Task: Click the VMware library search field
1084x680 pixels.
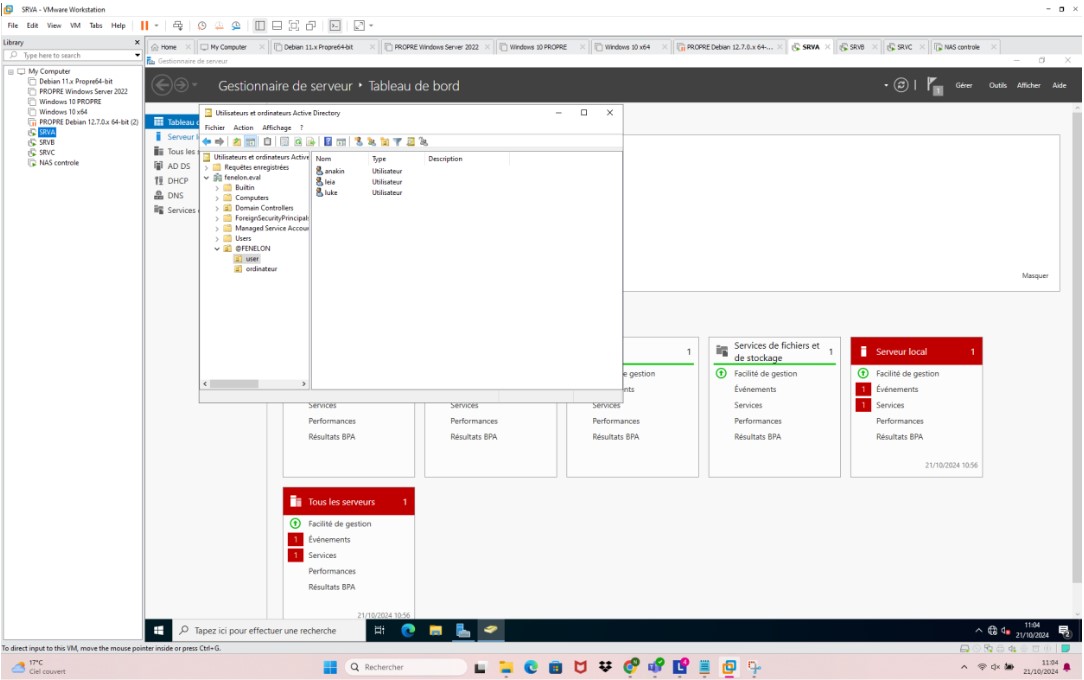Action: 71,55
